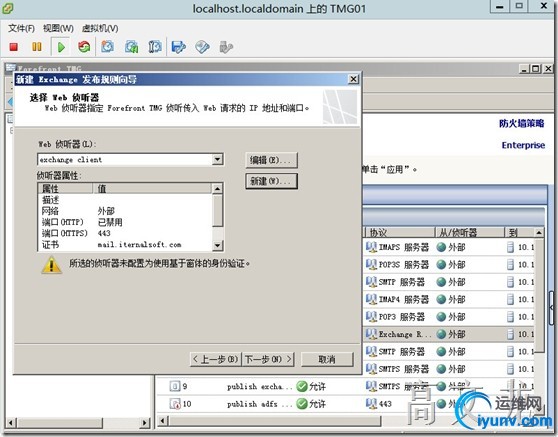Image resolution: width=558 pixels, height=437 pixels.
Task: Select the IMAP4 服务器 protocol icon
Action: [x=371, y=299]
